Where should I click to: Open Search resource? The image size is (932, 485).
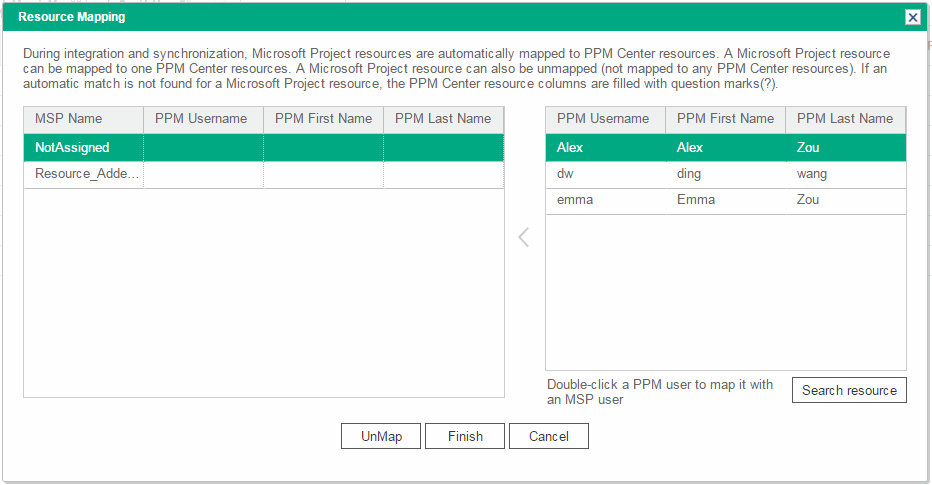click(x=848, y=390)
